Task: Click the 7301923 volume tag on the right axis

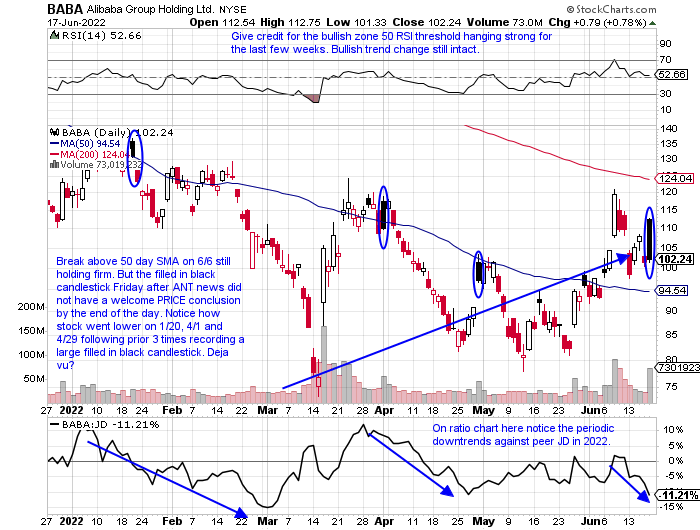Action: coord(677,367)
